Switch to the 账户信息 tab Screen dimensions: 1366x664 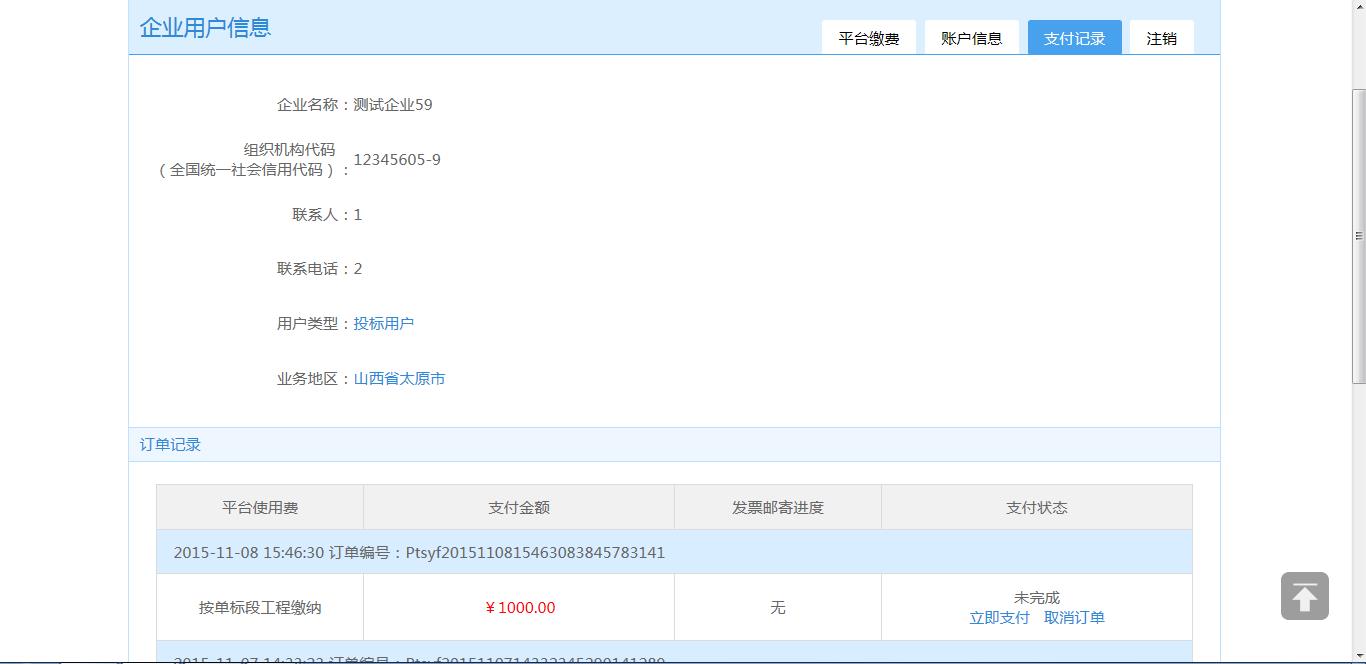click(x=971, y=38)
